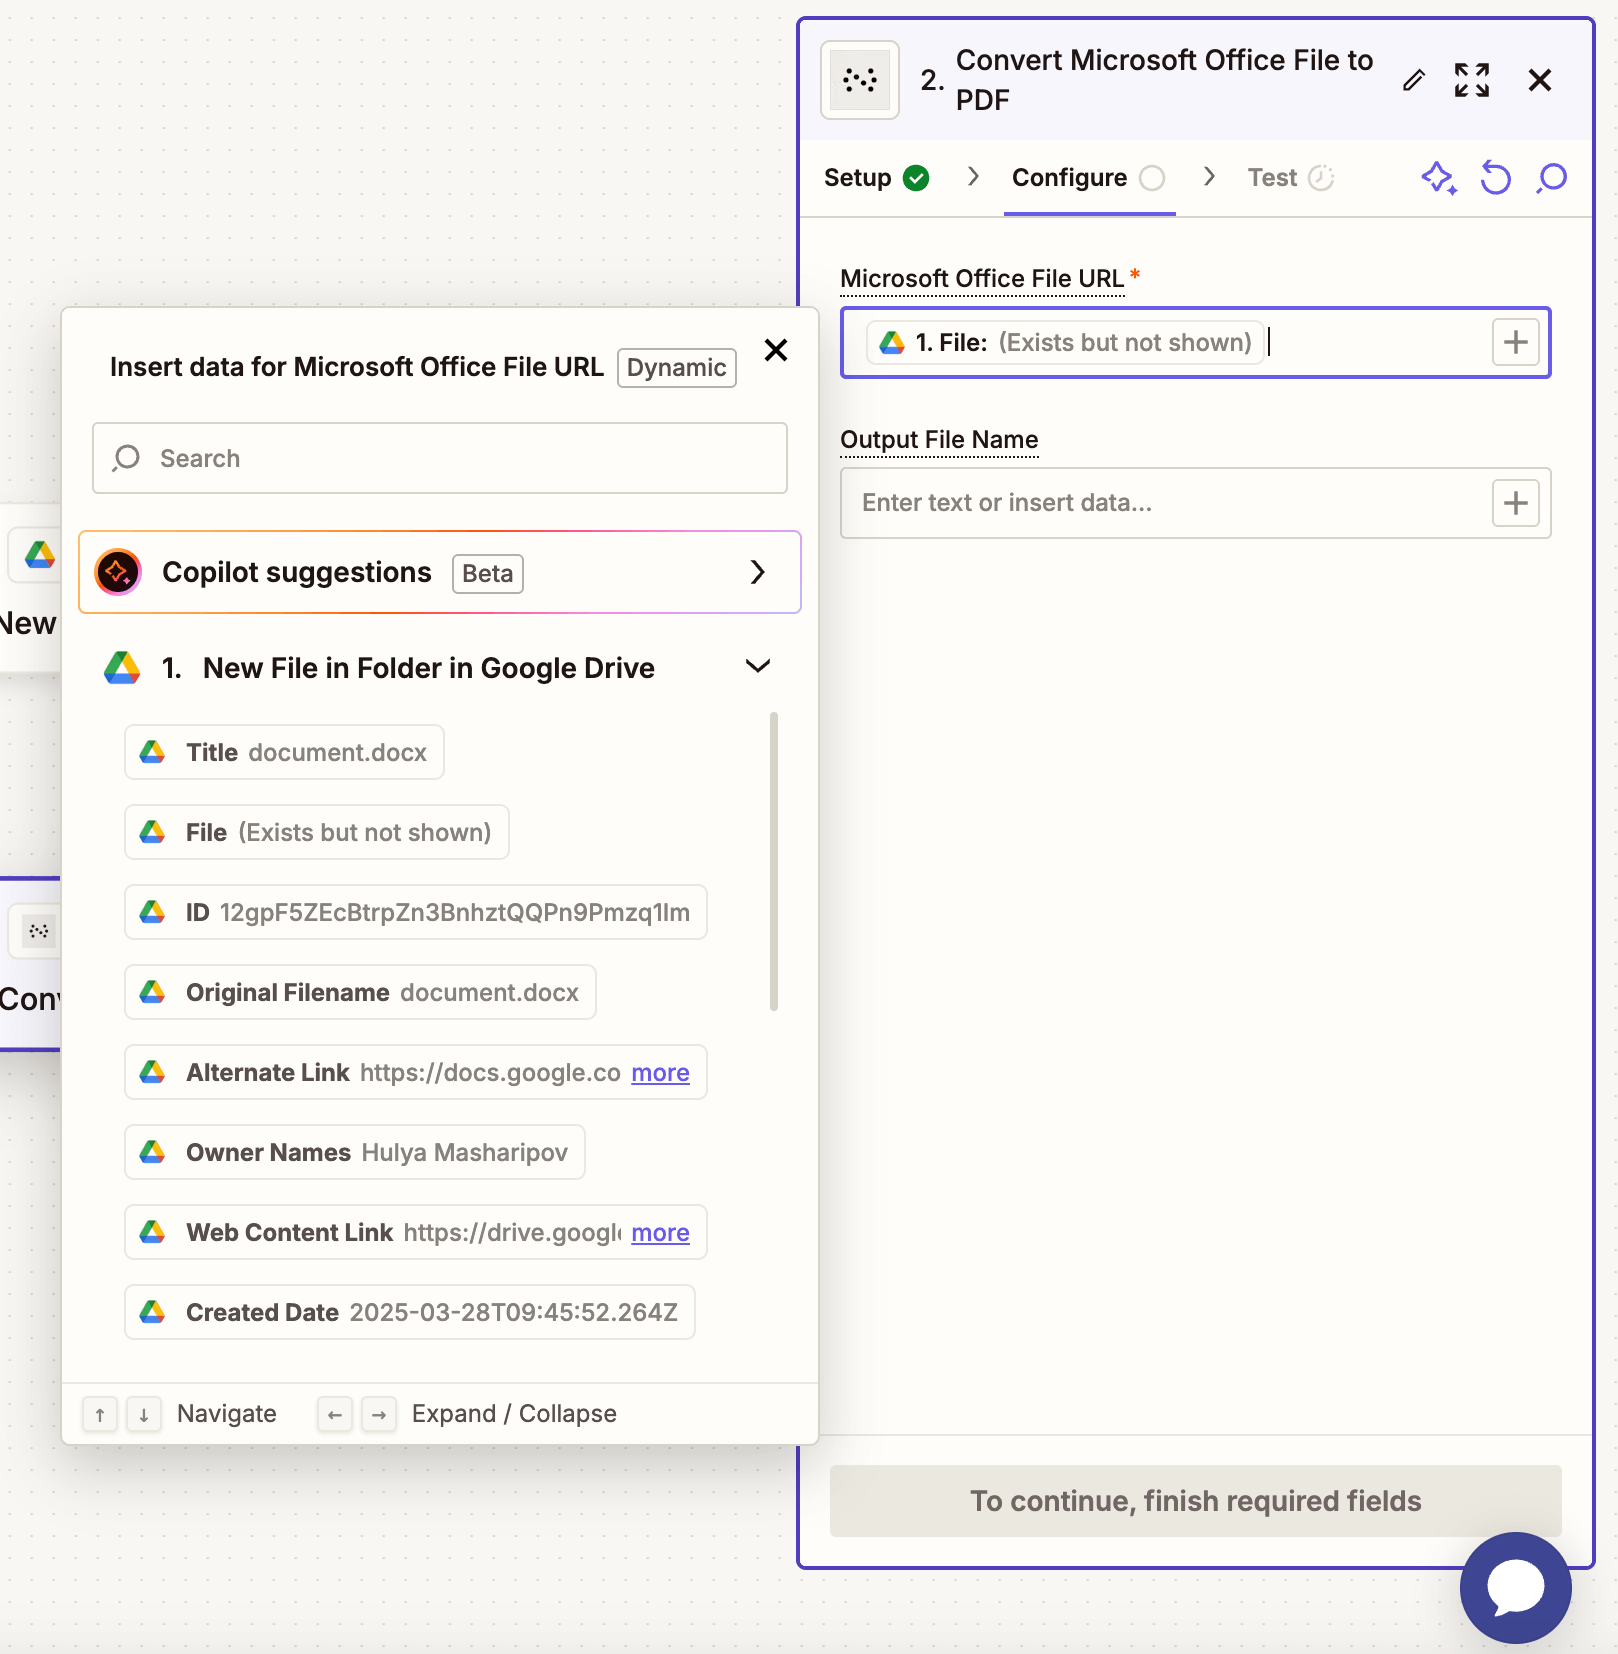The image size is (1618, 1654).
Task: Click the undo/refresh fields arrow icon
Action: [1495, 178]
